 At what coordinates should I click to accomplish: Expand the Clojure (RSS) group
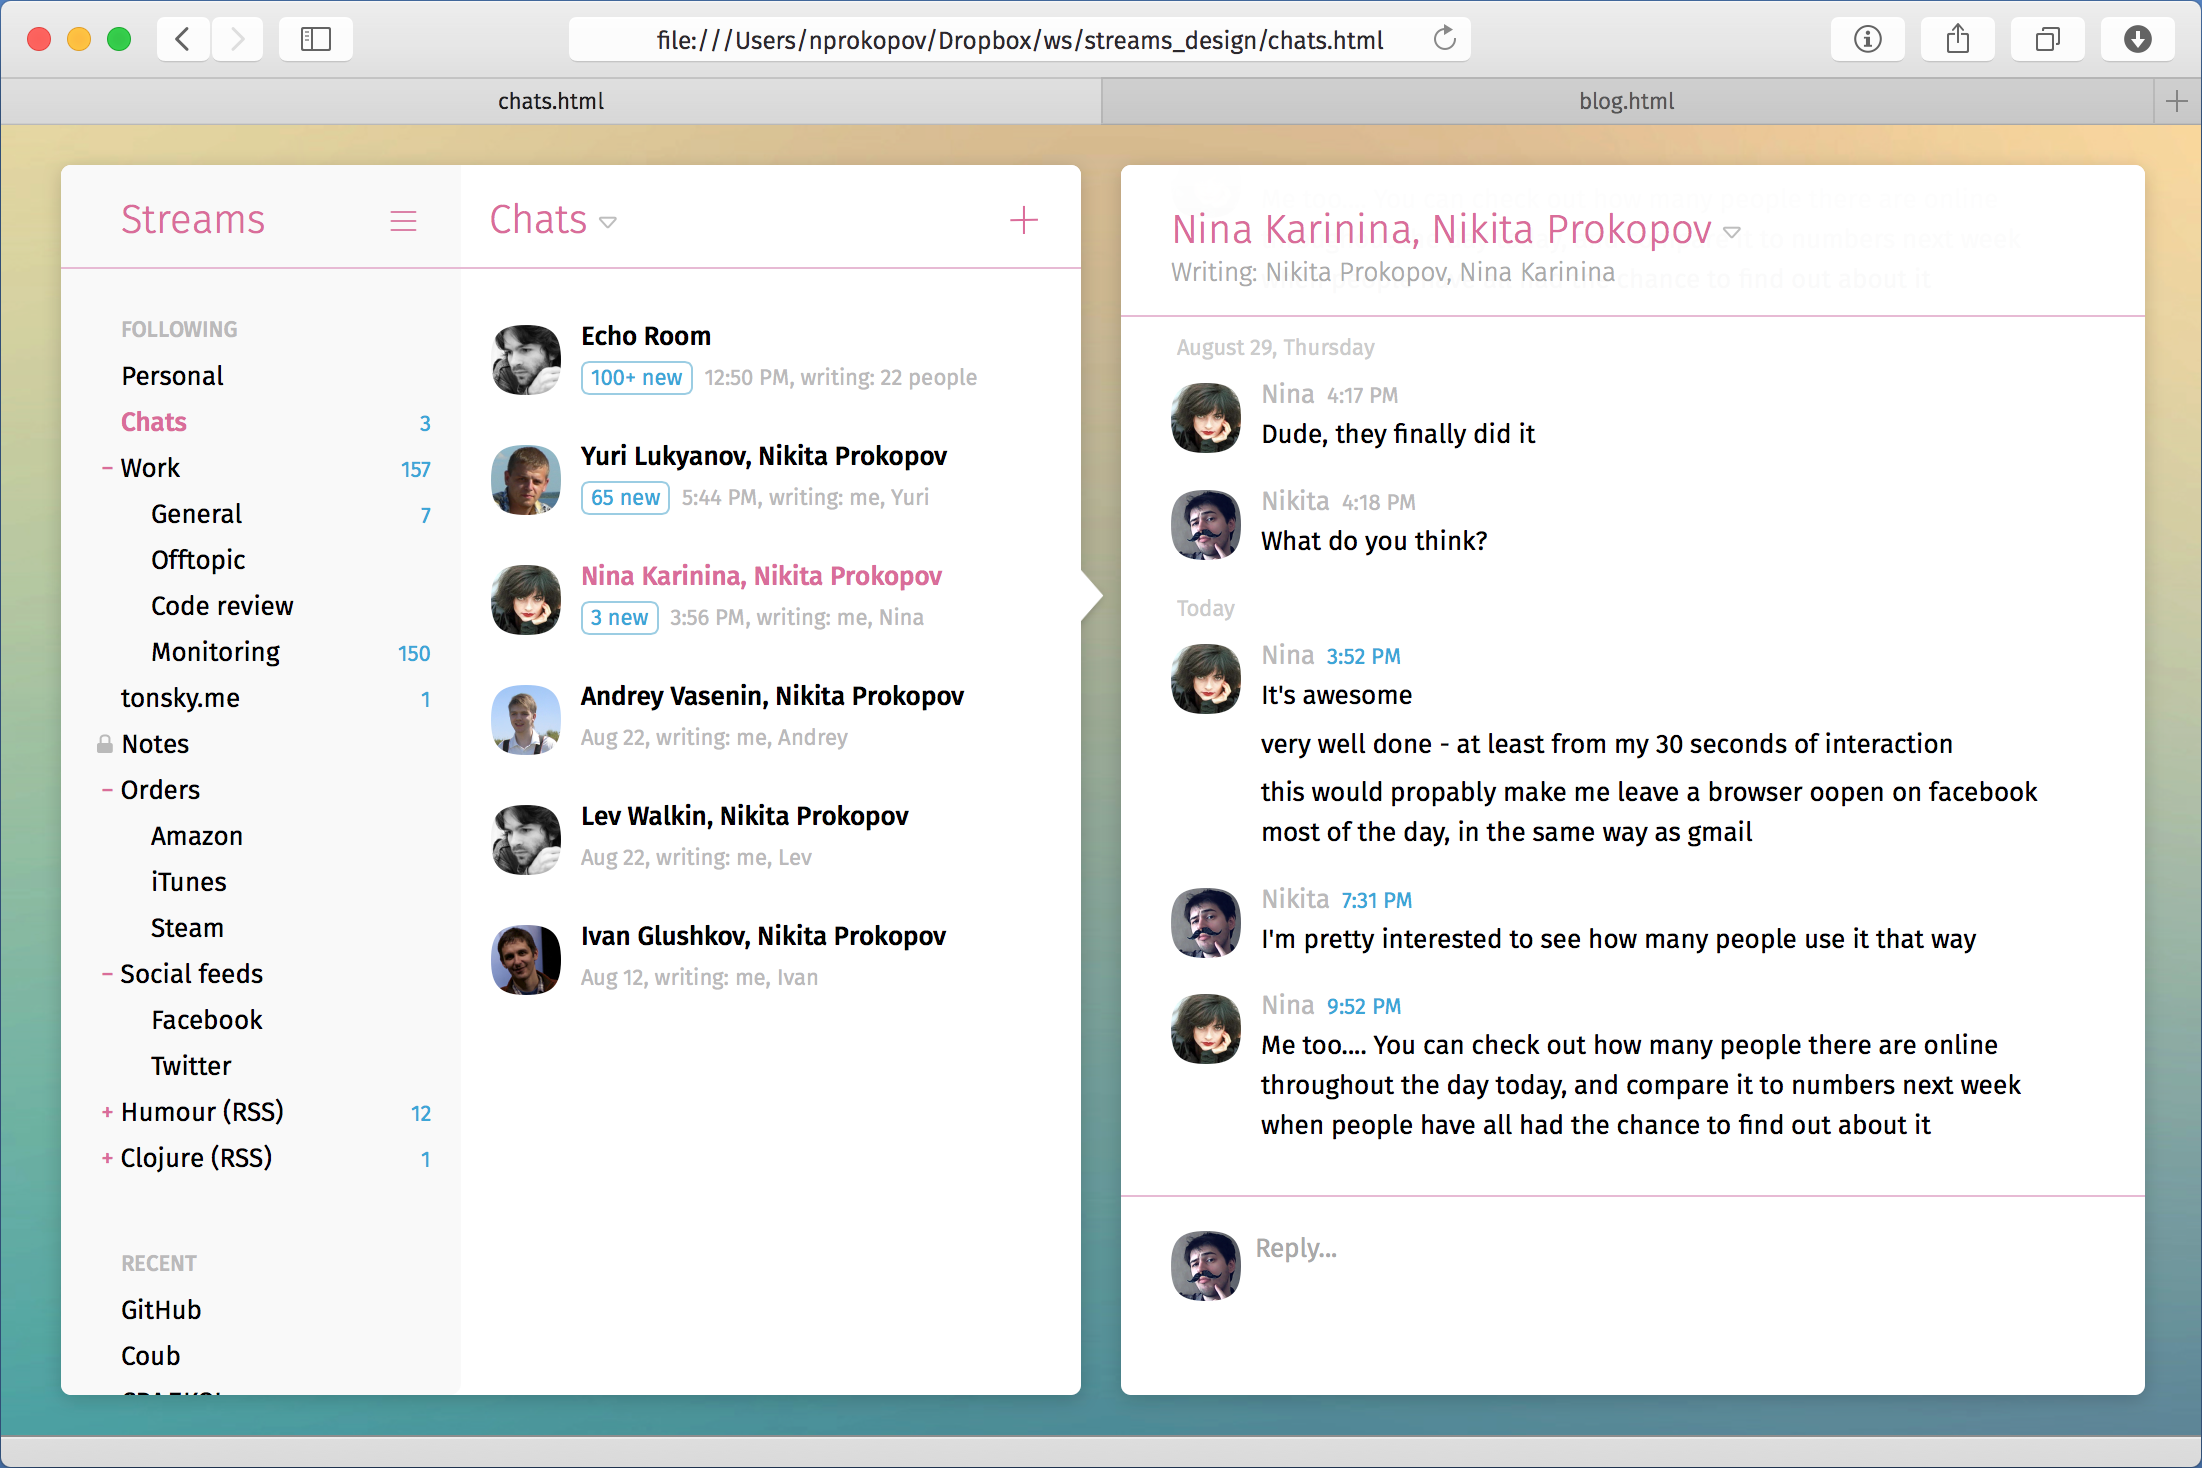pos(107,1158)
